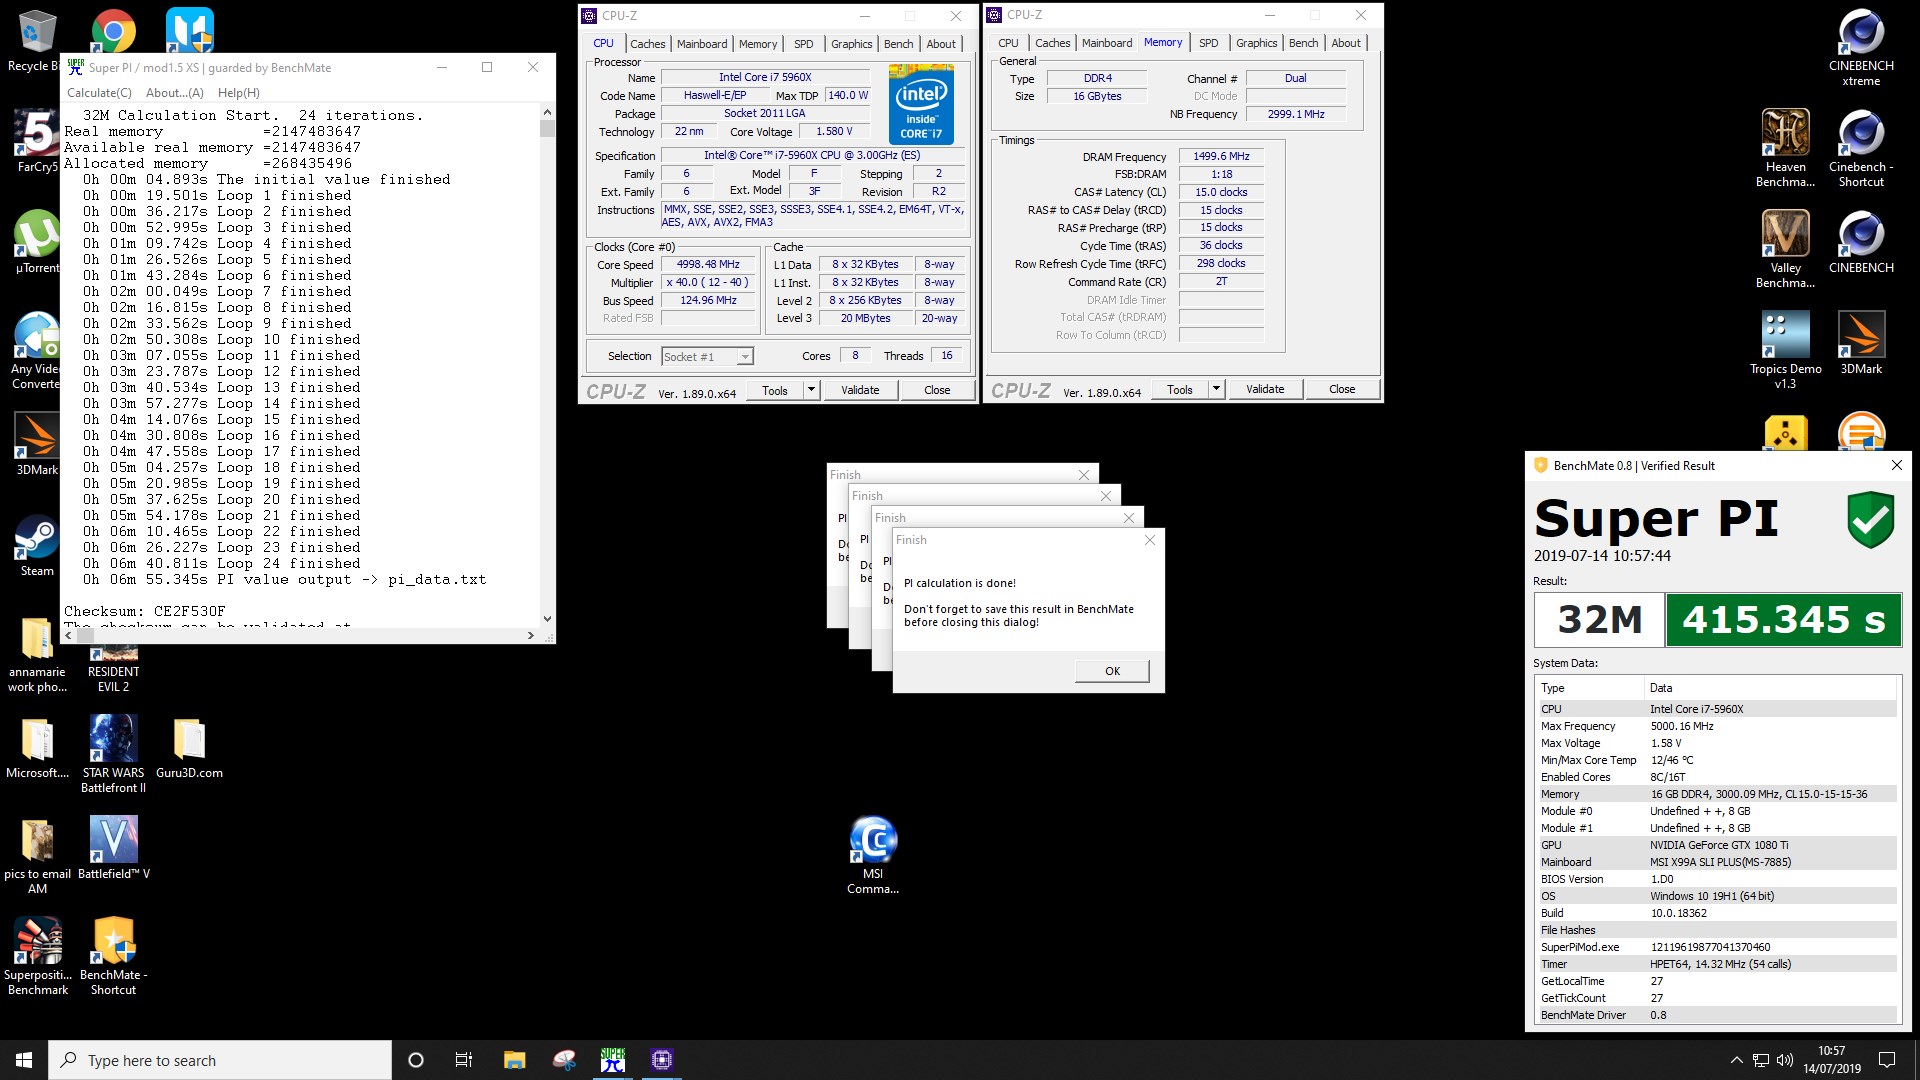Click Super PI taskbar icon
The image size is (1920, 1080).
(613, 1060)
